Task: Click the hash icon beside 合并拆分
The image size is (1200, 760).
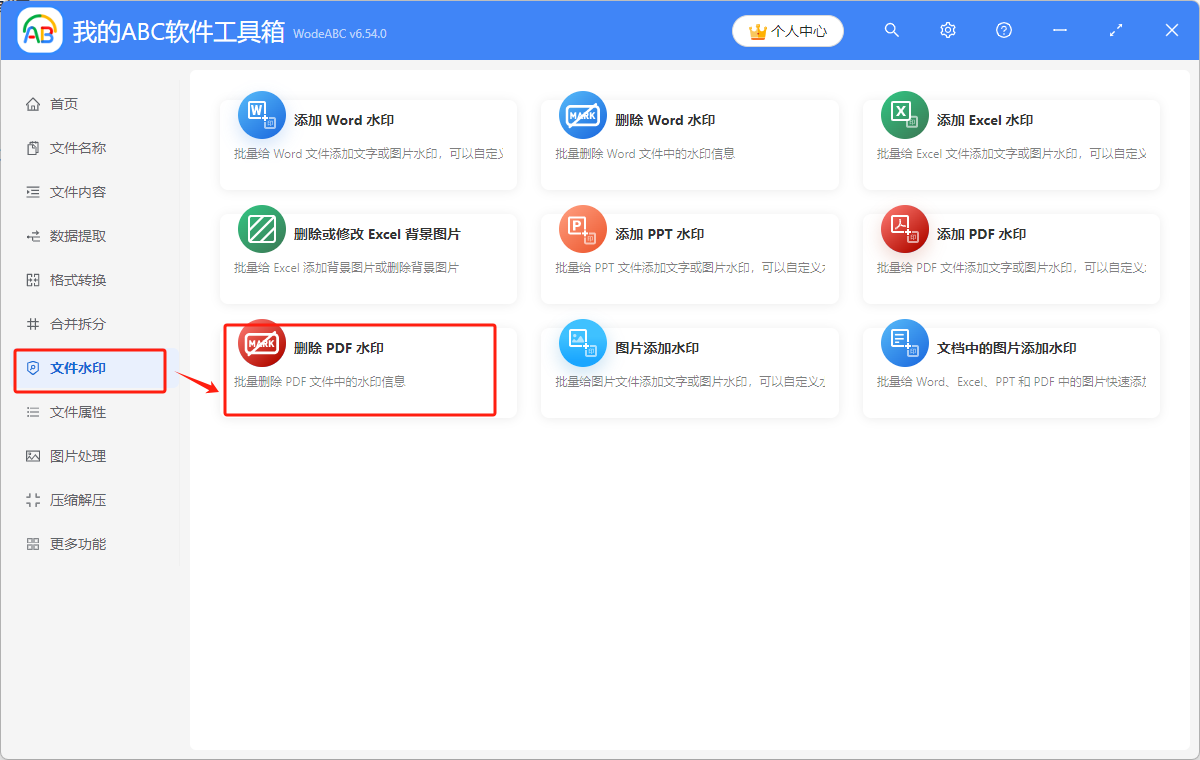Action: tap(33, 324)
